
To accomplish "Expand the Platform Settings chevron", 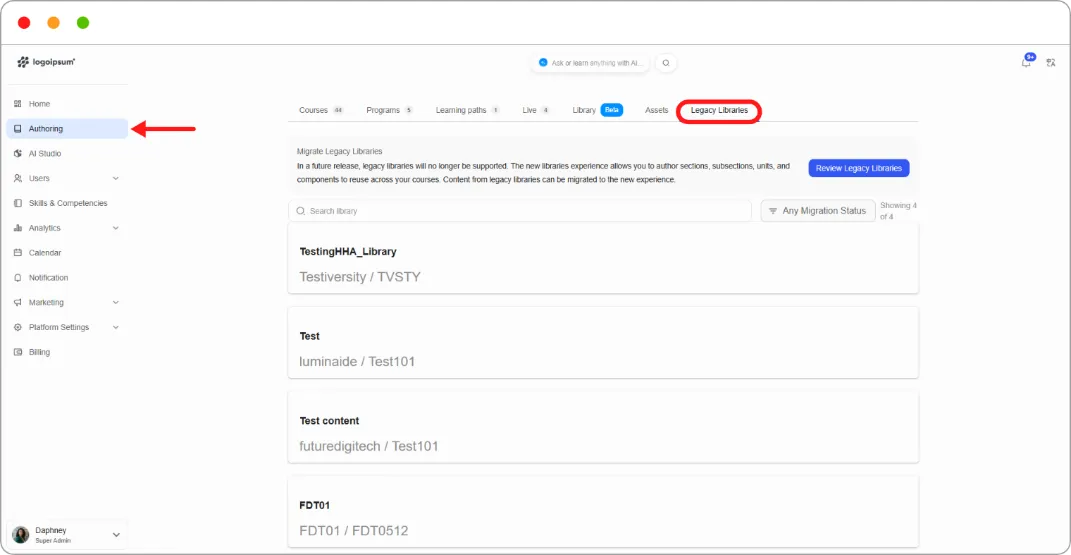I will [x=115, y=327].
